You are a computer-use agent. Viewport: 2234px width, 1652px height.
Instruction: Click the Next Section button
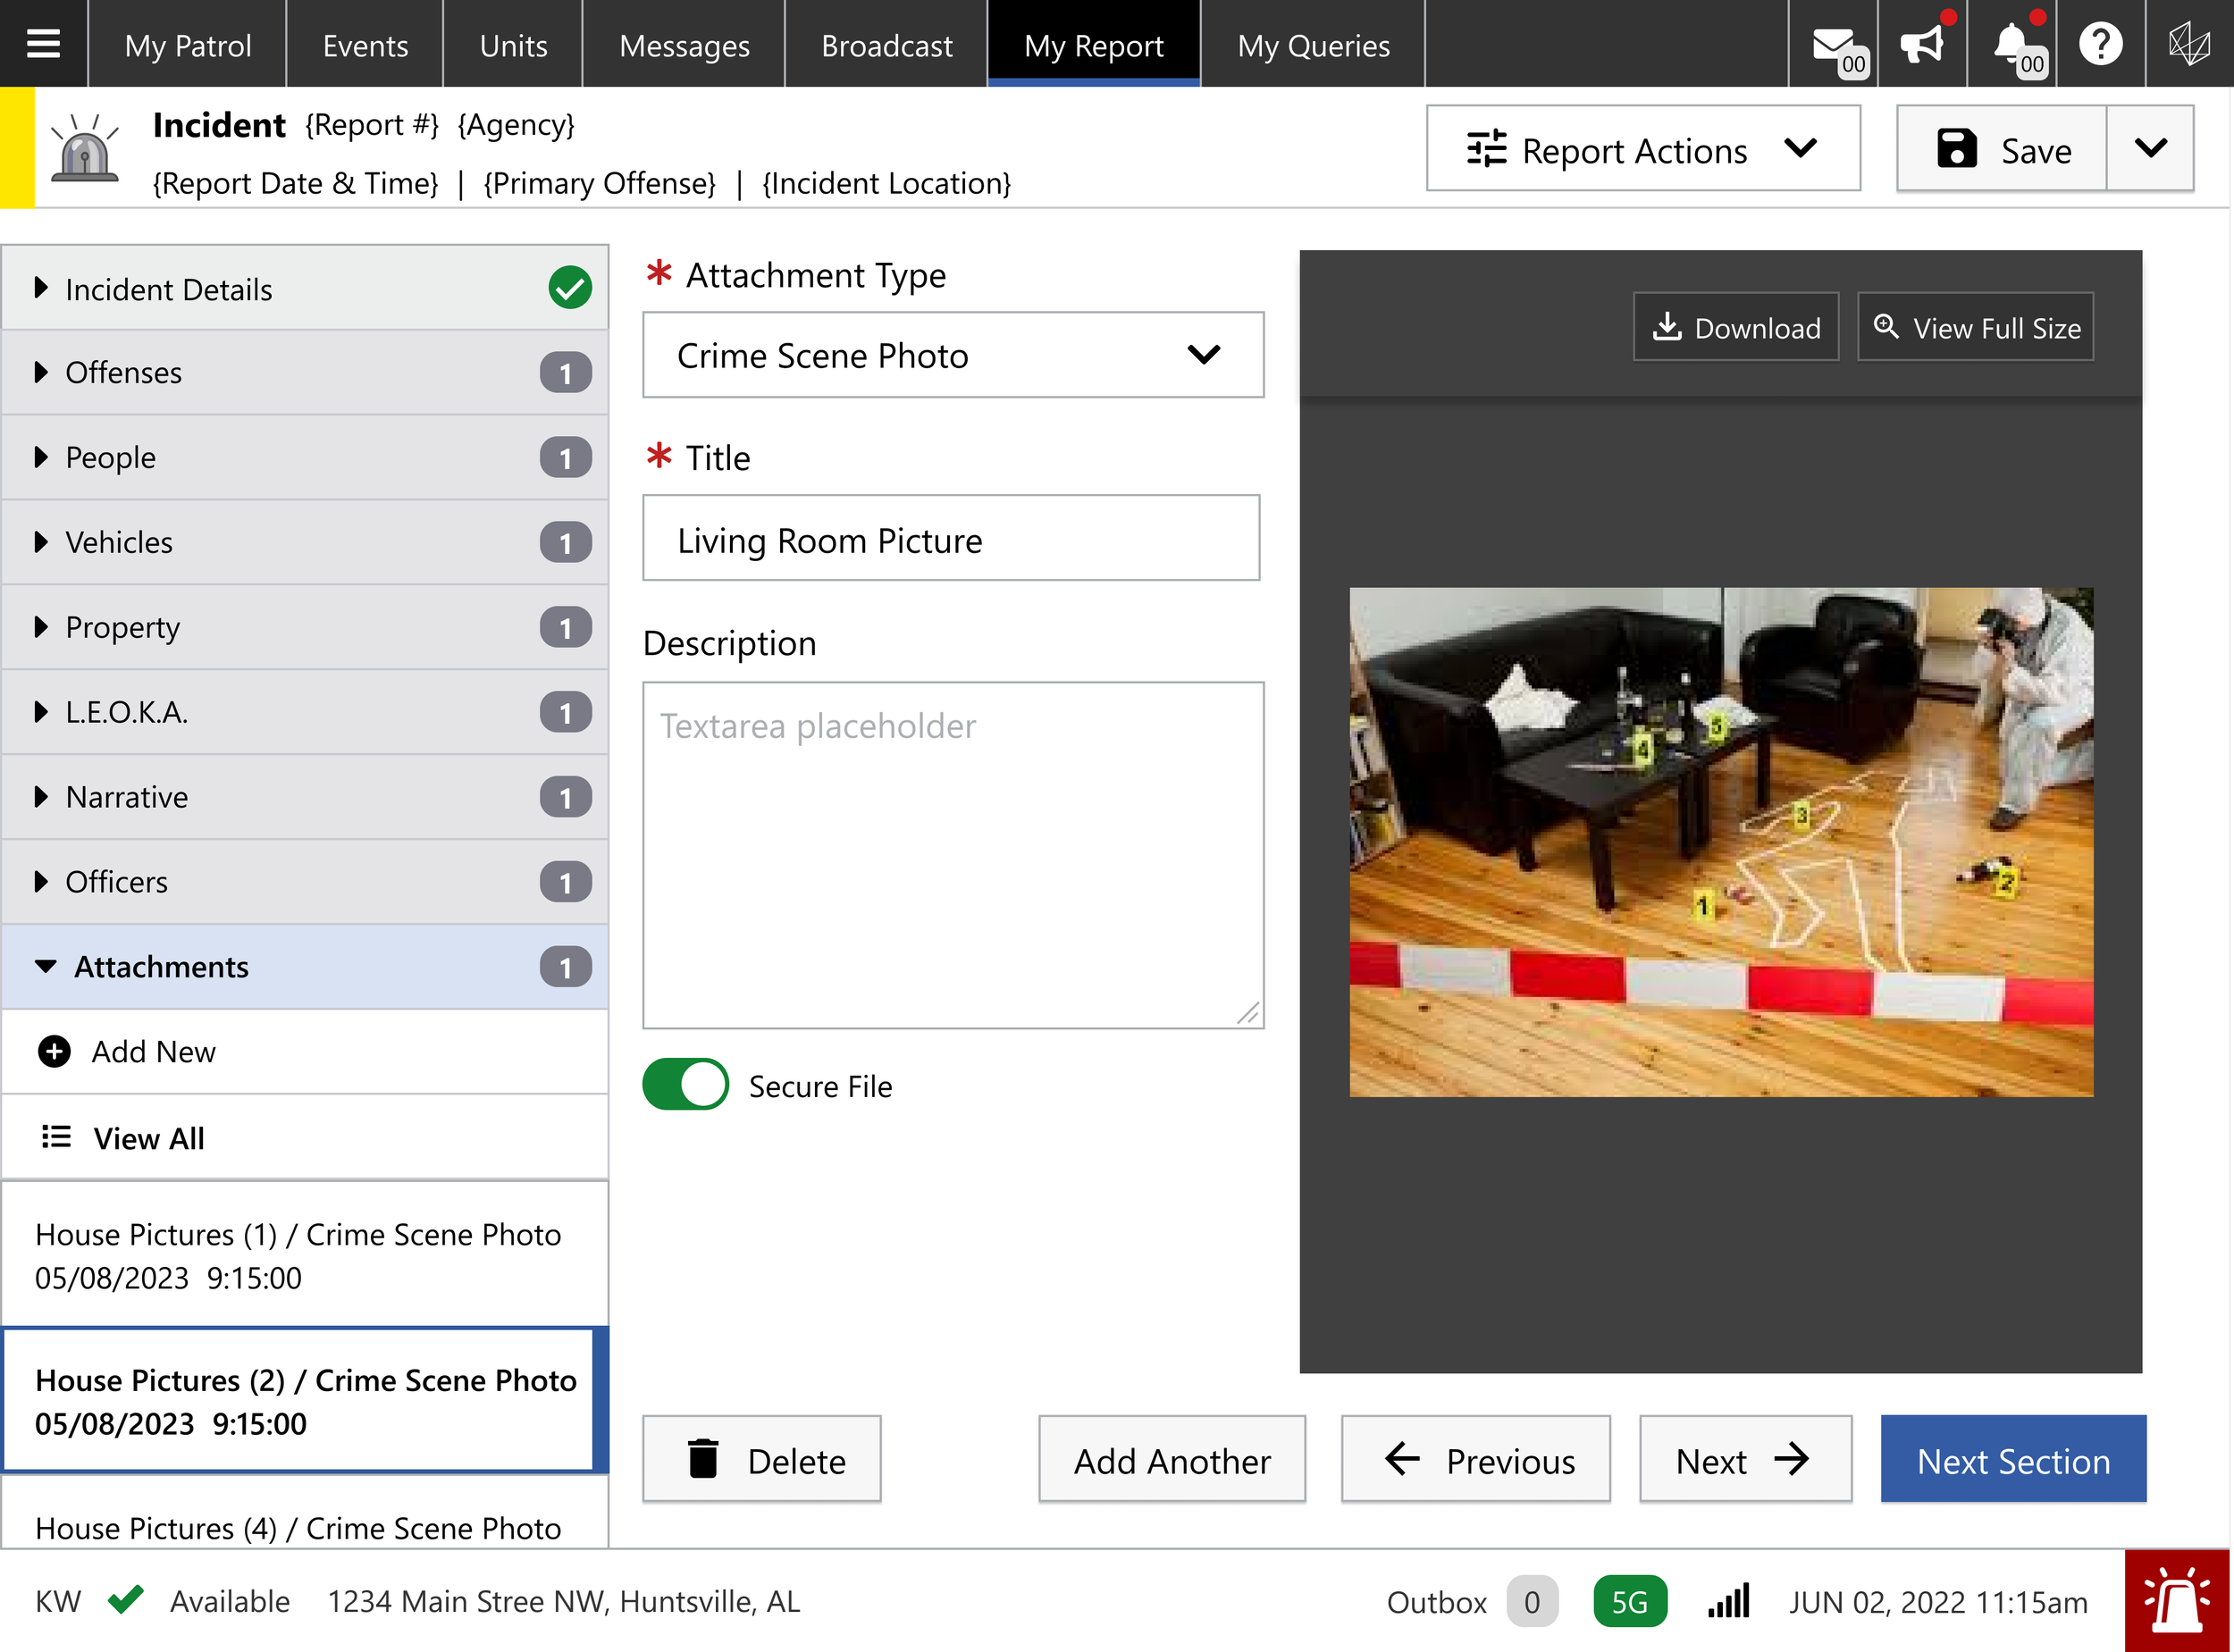2014,1459
